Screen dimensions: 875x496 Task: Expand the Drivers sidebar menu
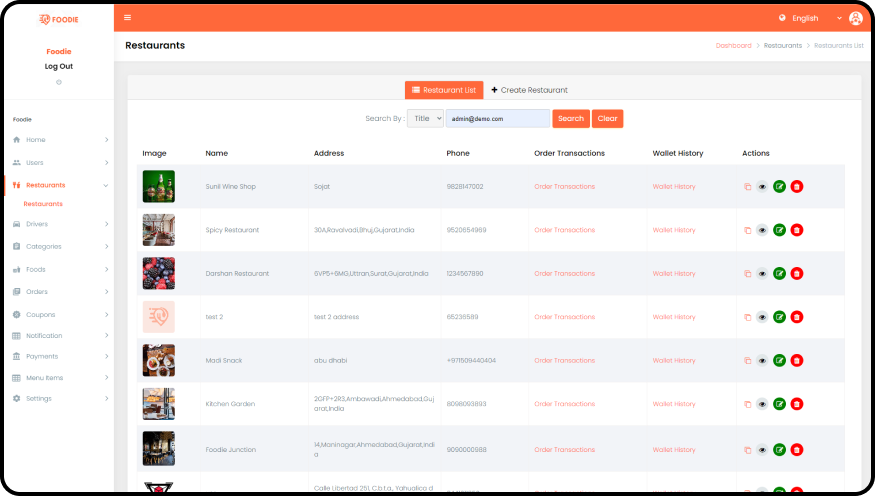(x=60, y=224)
